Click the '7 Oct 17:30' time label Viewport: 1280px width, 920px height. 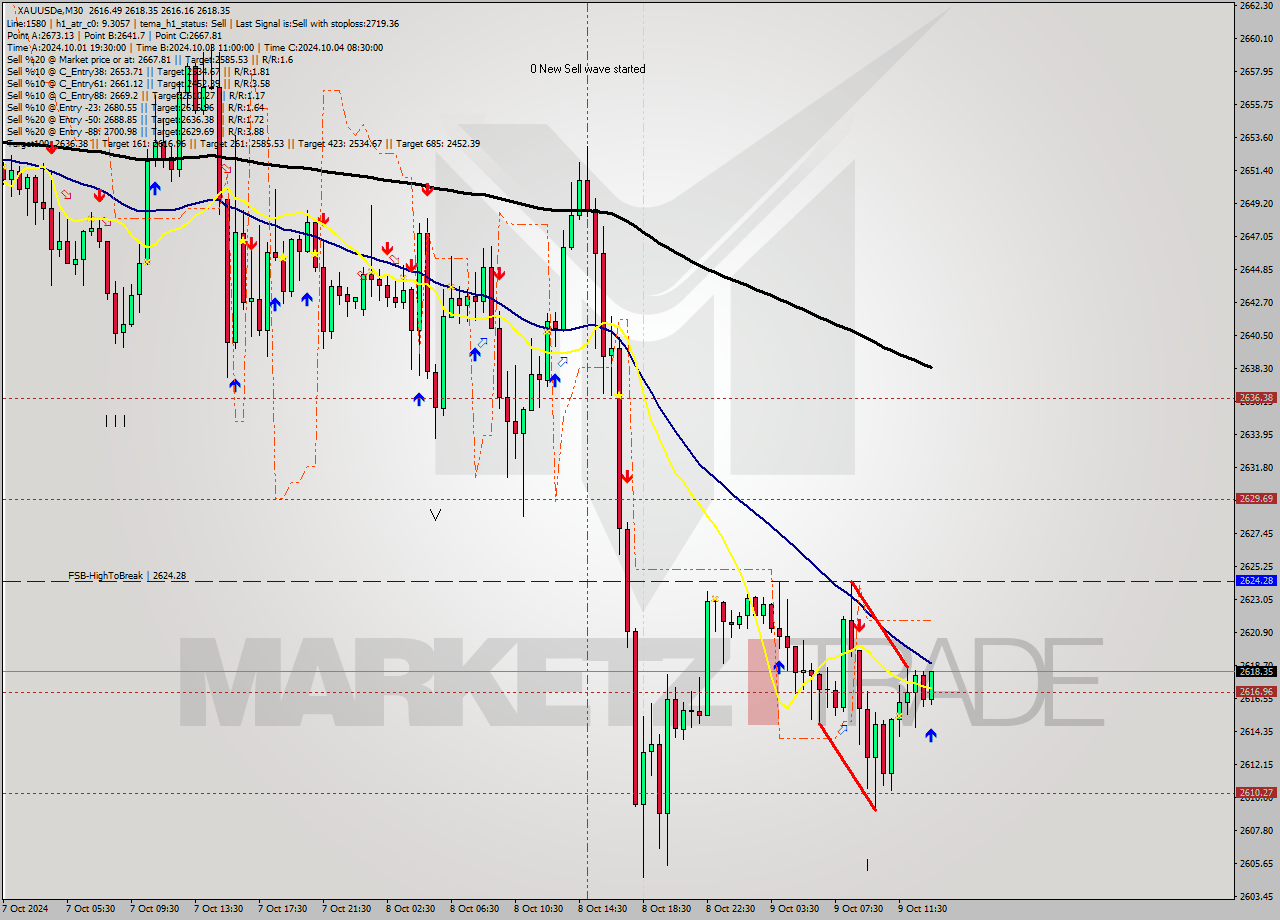[282, 909]
